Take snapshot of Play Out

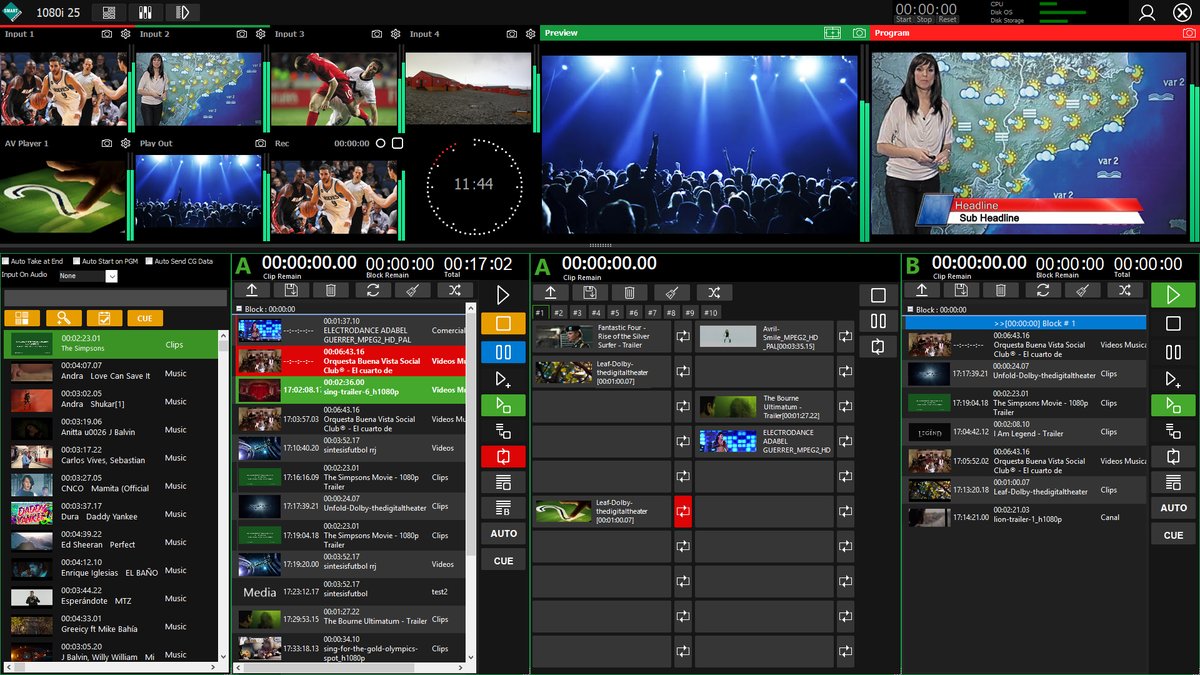coord(261,143)
